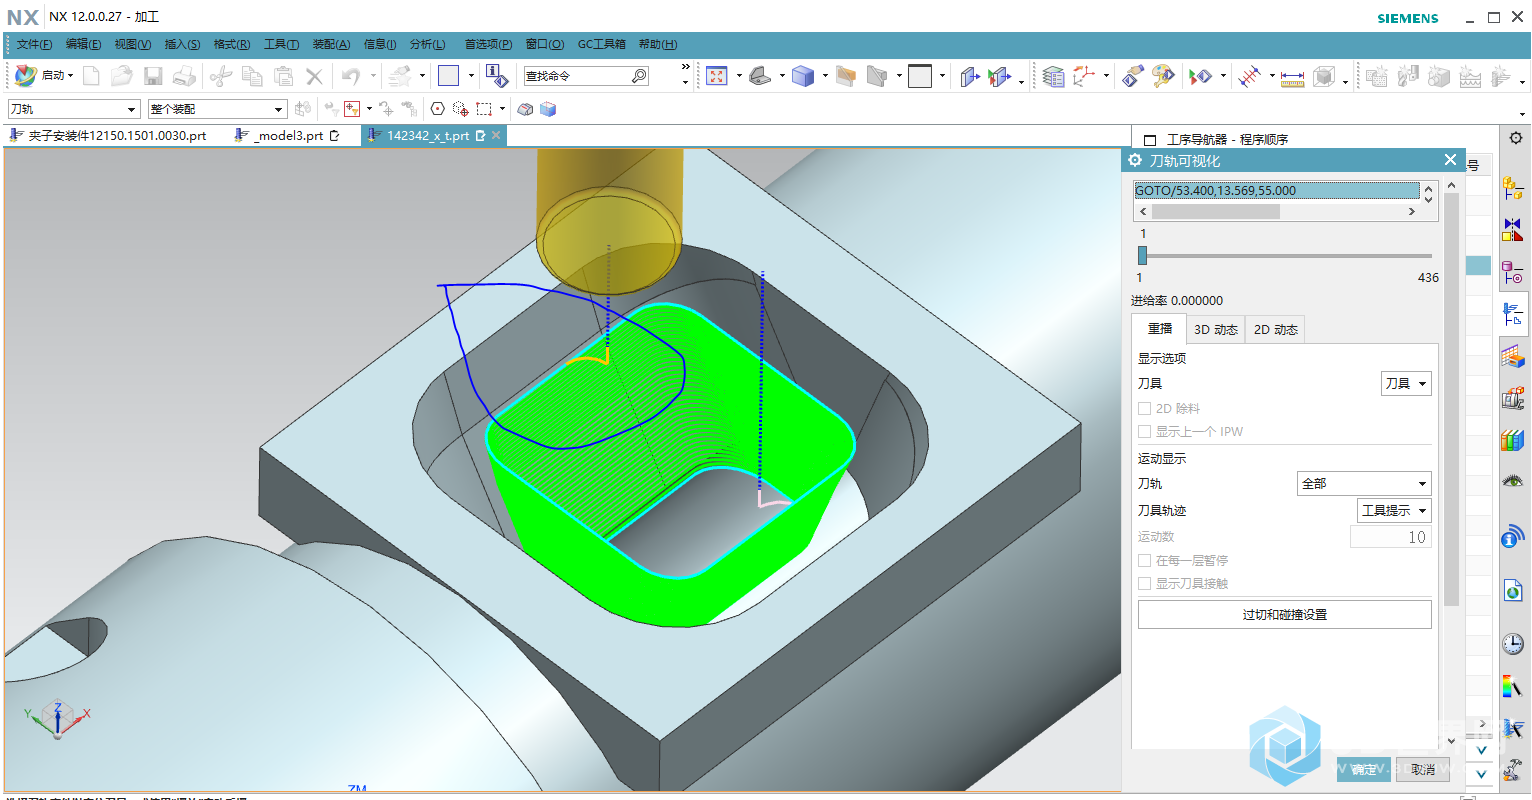Open the 帮助(H) menu
The width and height of the screenshot is (1532, 800).
click(658, 44)
